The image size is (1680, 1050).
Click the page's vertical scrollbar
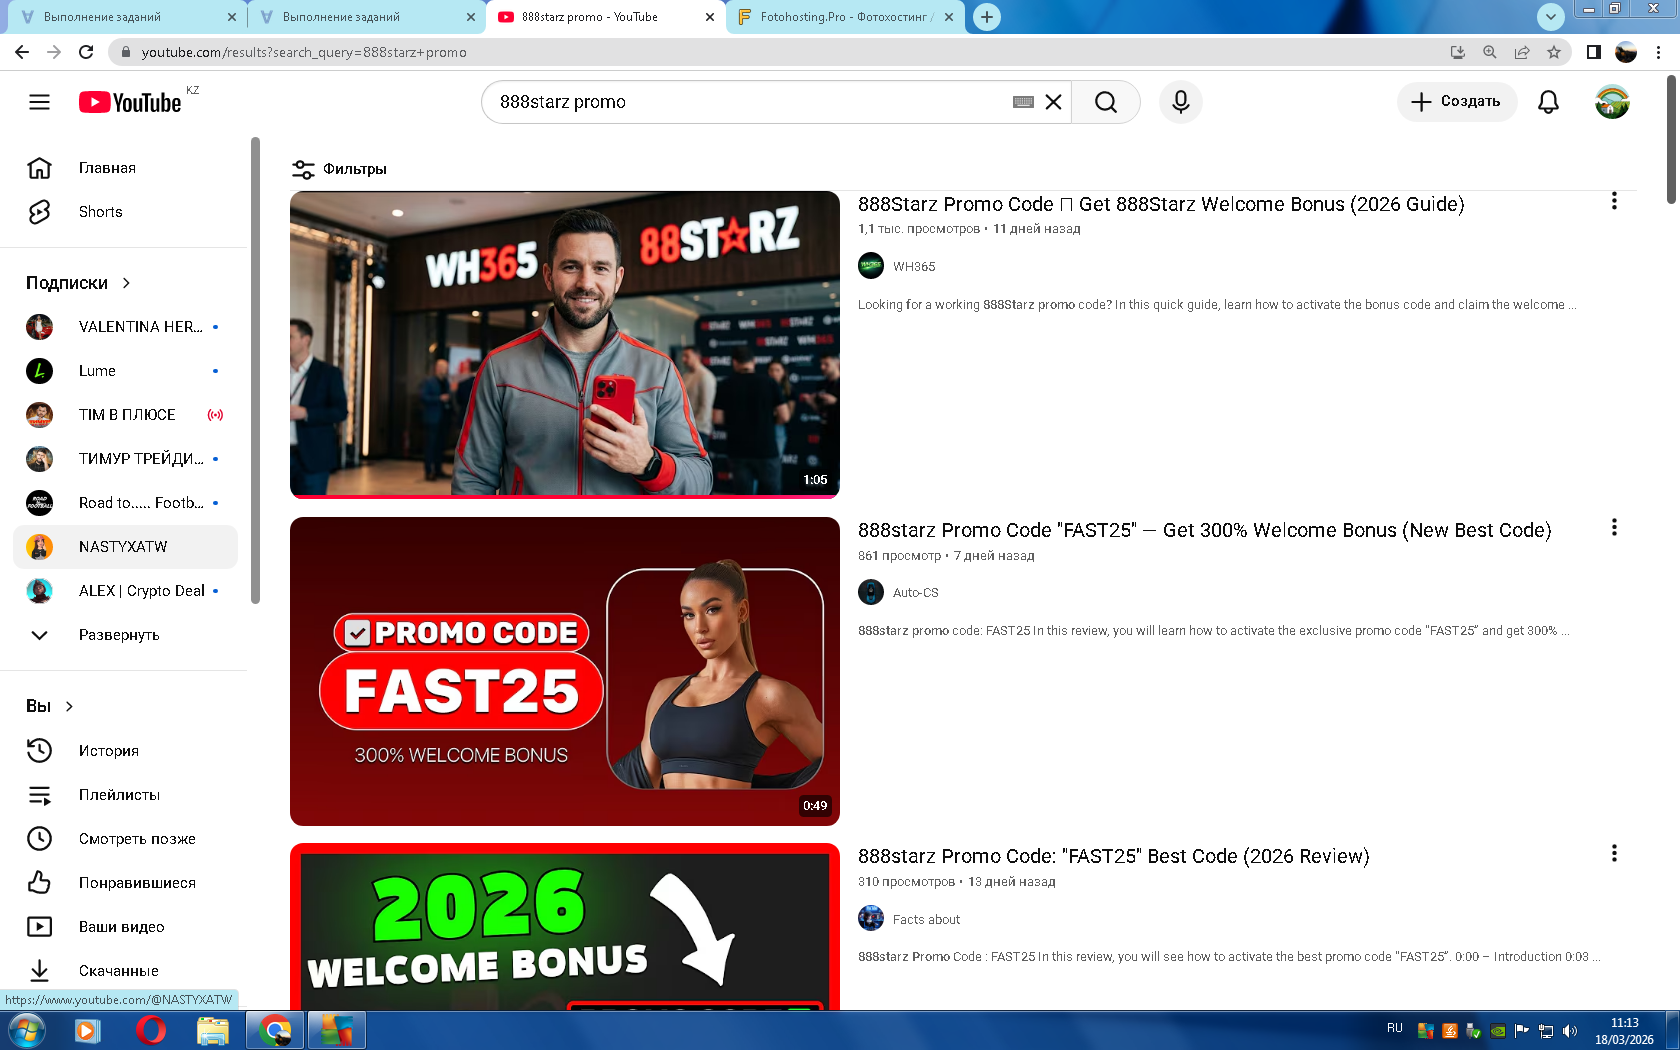(x=1671, y=140)
